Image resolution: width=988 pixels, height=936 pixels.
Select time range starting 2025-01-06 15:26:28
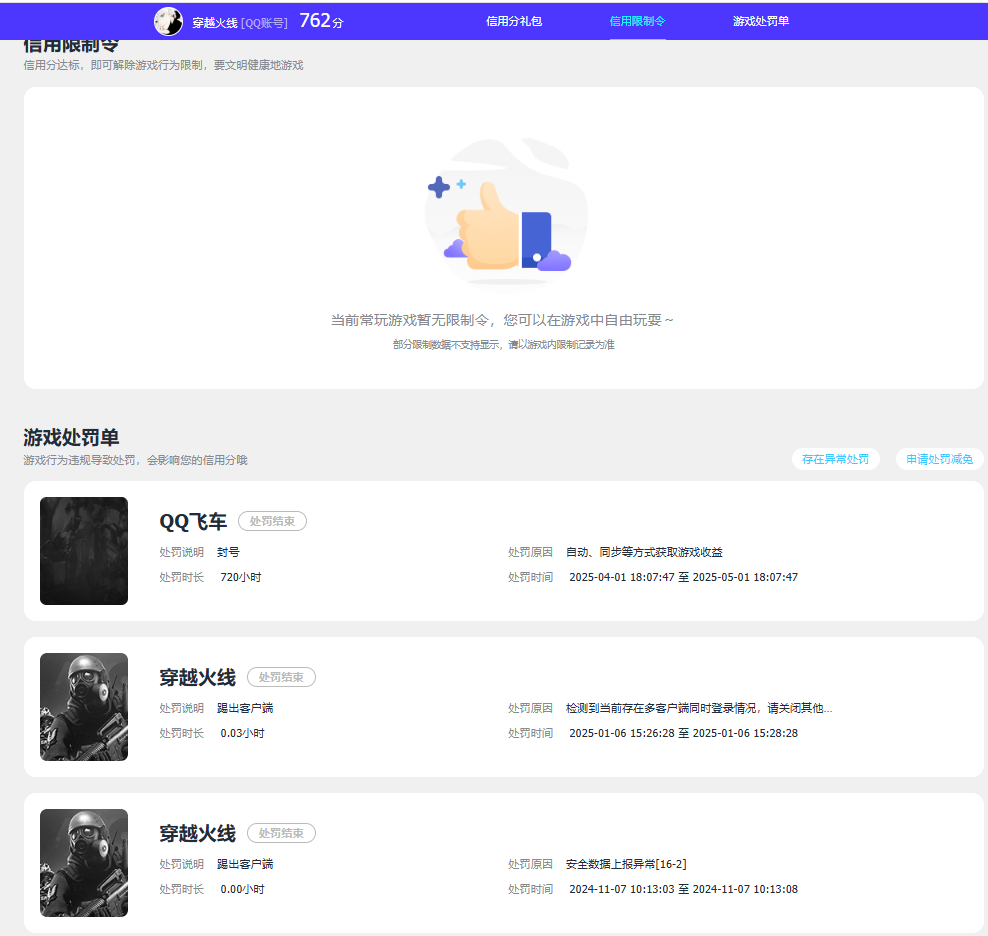coord(683,733)
